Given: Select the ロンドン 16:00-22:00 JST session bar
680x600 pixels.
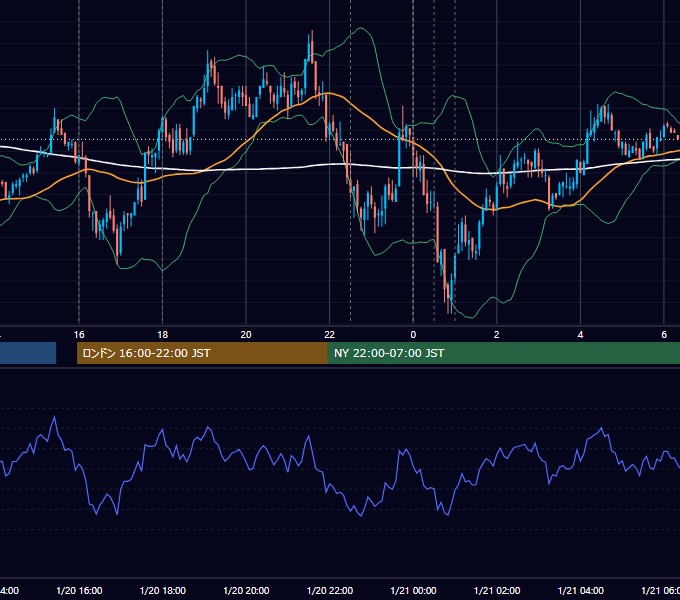Looking at the screenshot, I should [202, 353].
